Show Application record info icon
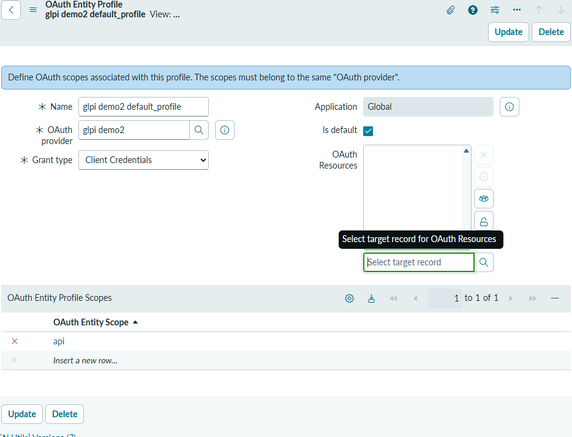This screenshot has height=437, width=572. 509,107
